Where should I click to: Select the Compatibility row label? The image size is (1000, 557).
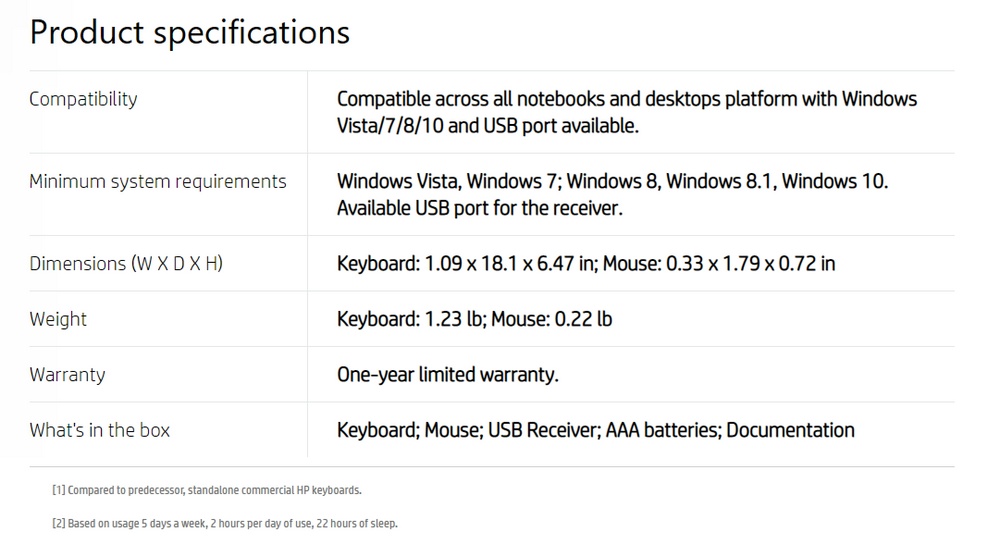coord(83,100)
